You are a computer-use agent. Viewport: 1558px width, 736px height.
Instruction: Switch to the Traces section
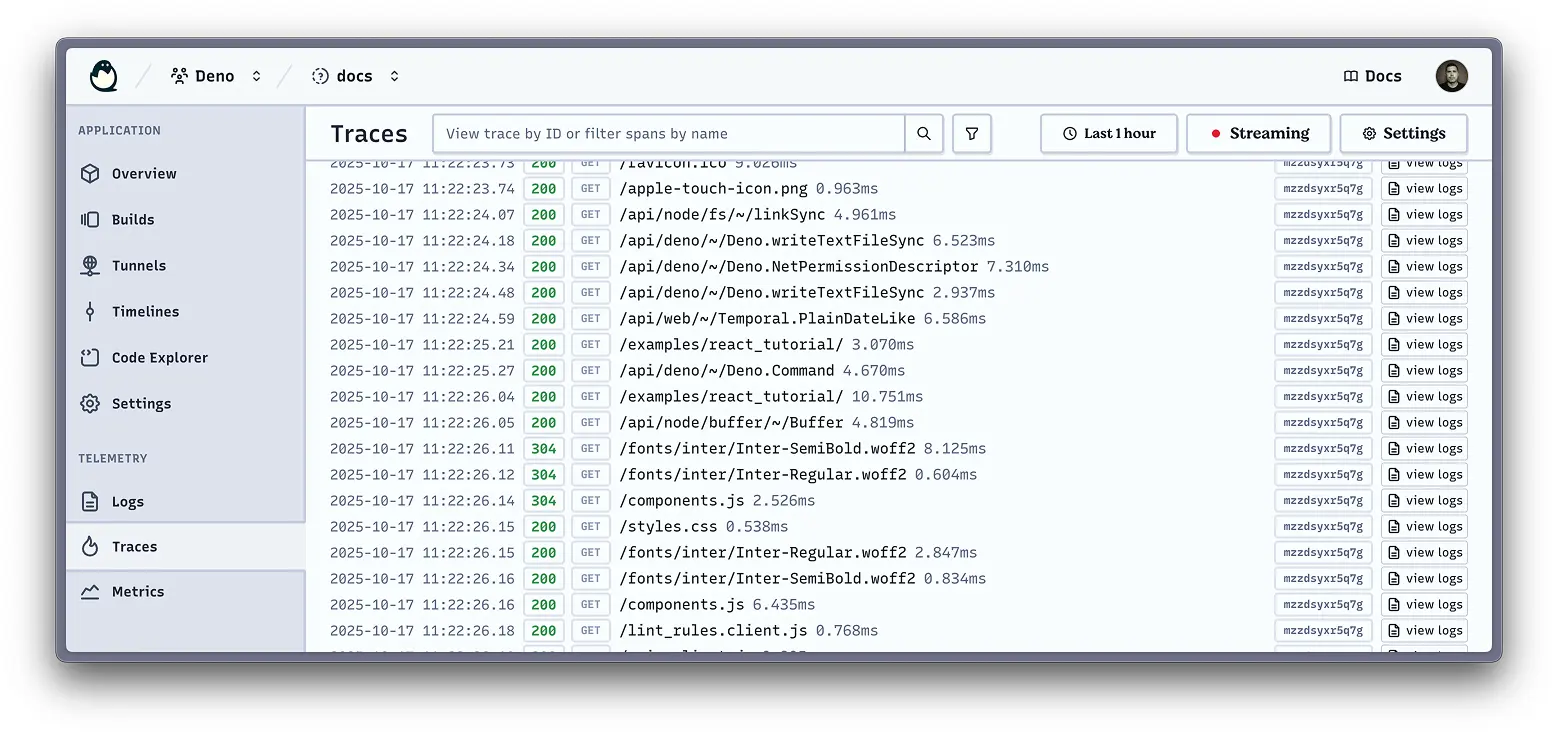point(136,546)
